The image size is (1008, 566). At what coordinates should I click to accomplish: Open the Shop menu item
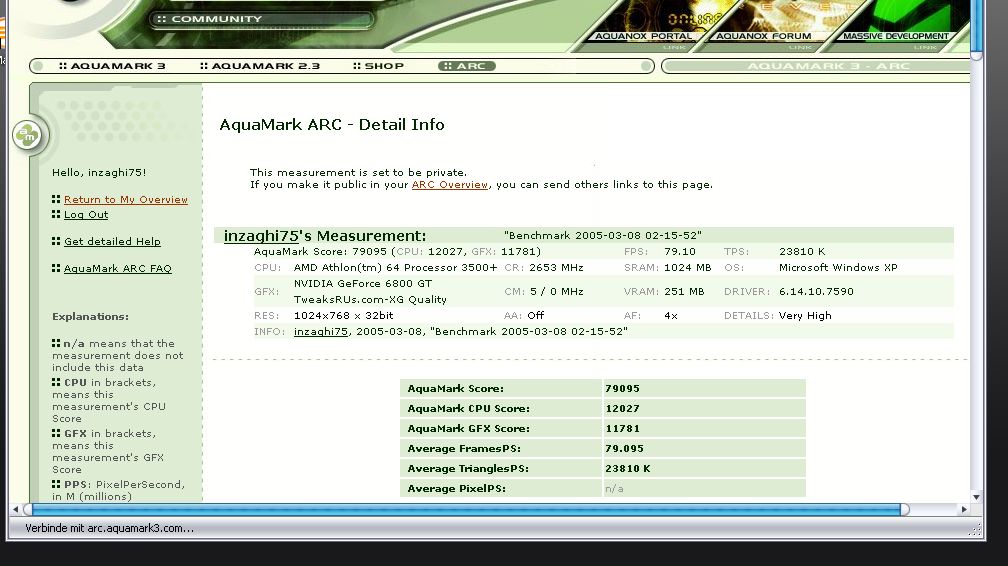378,66
